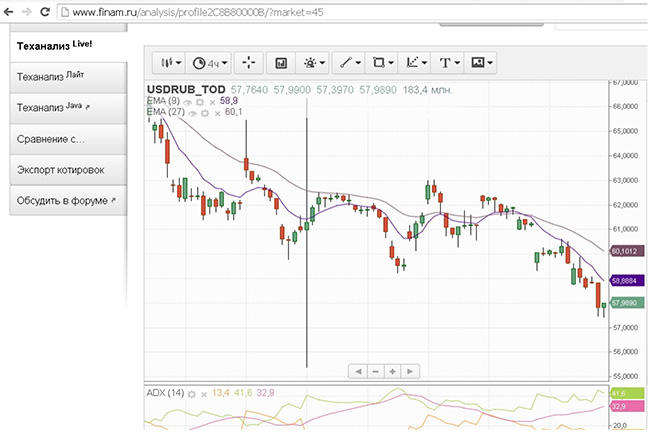Image resolution: width=650 pixels, height=432 pixels.
Task: Toggle visibility eye of EMA (9)
Action: (189, 102)
